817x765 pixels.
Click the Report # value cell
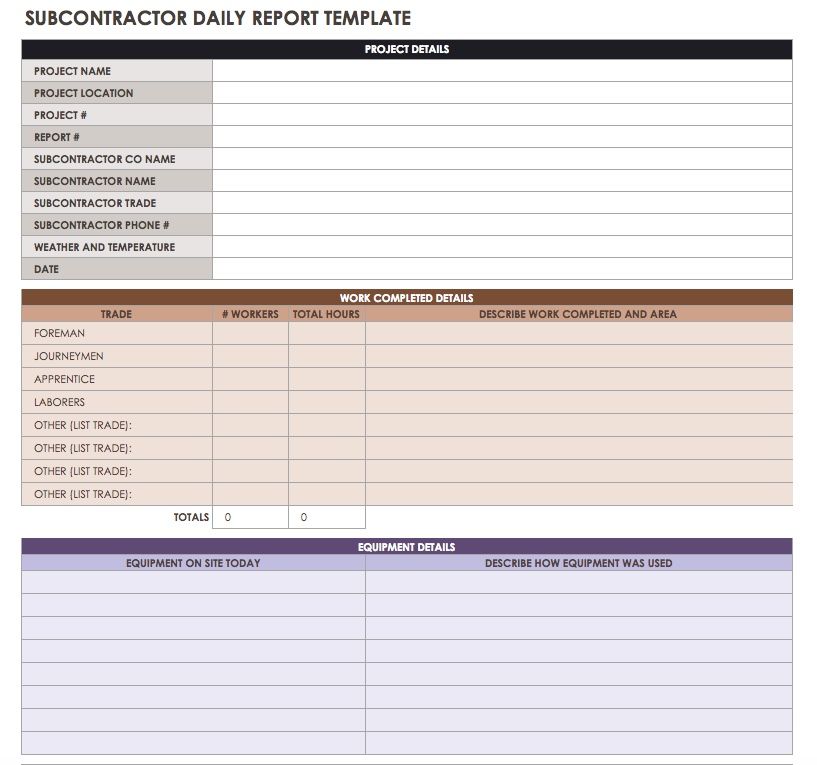(502, 137)
